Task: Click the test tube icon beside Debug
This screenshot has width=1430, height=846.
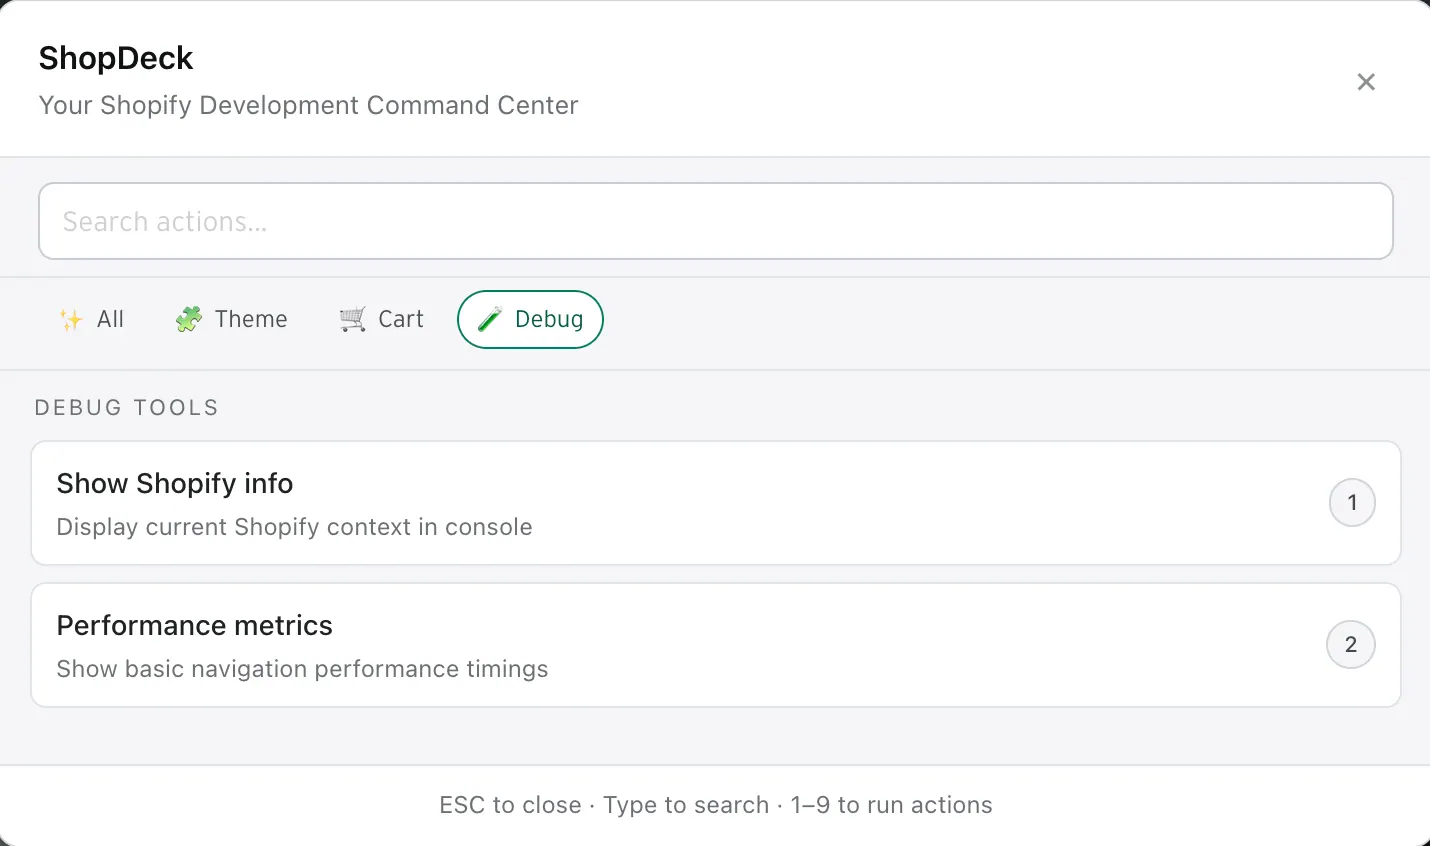Action: point(489,320)
